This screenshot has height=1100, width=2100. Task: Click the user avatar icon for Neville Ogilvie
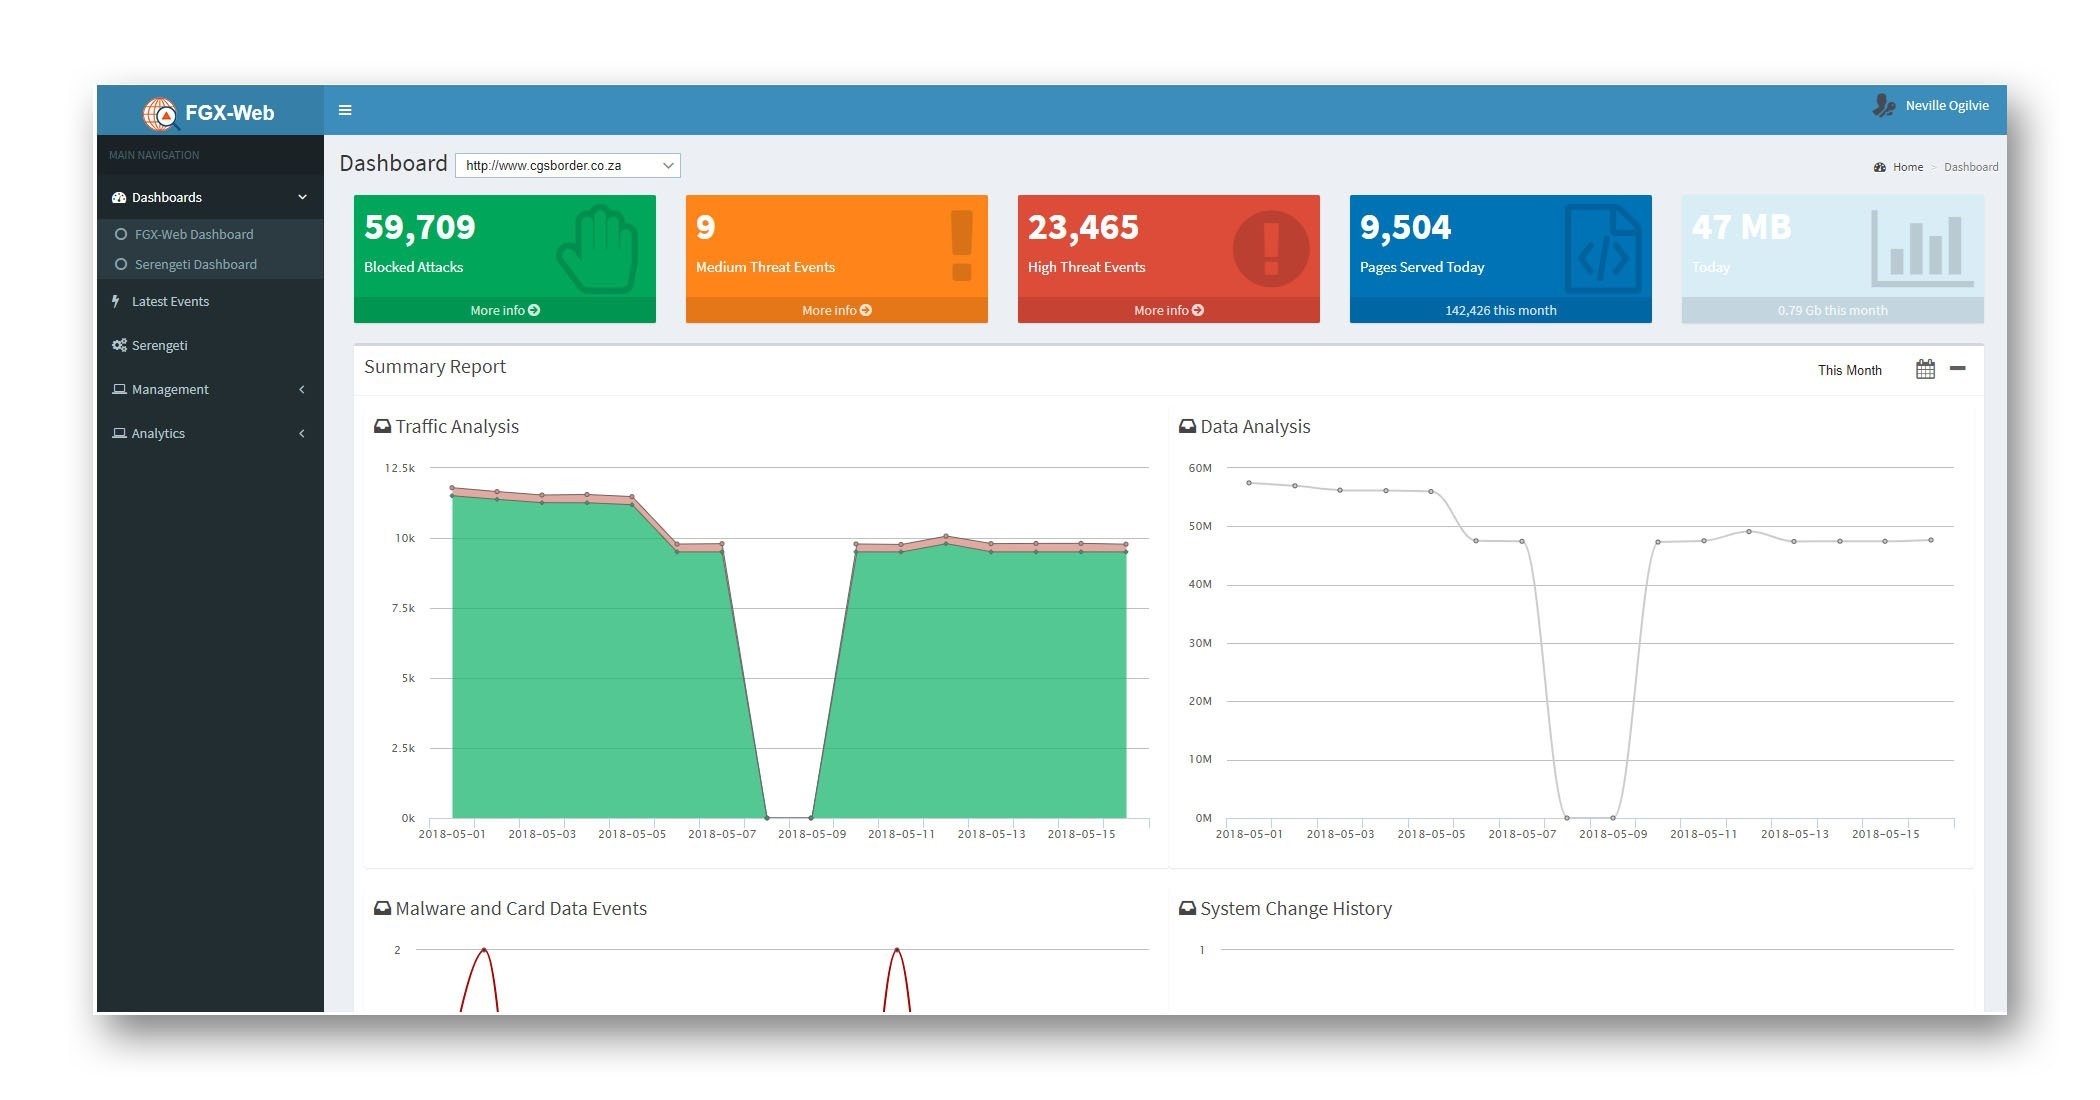1884,106
